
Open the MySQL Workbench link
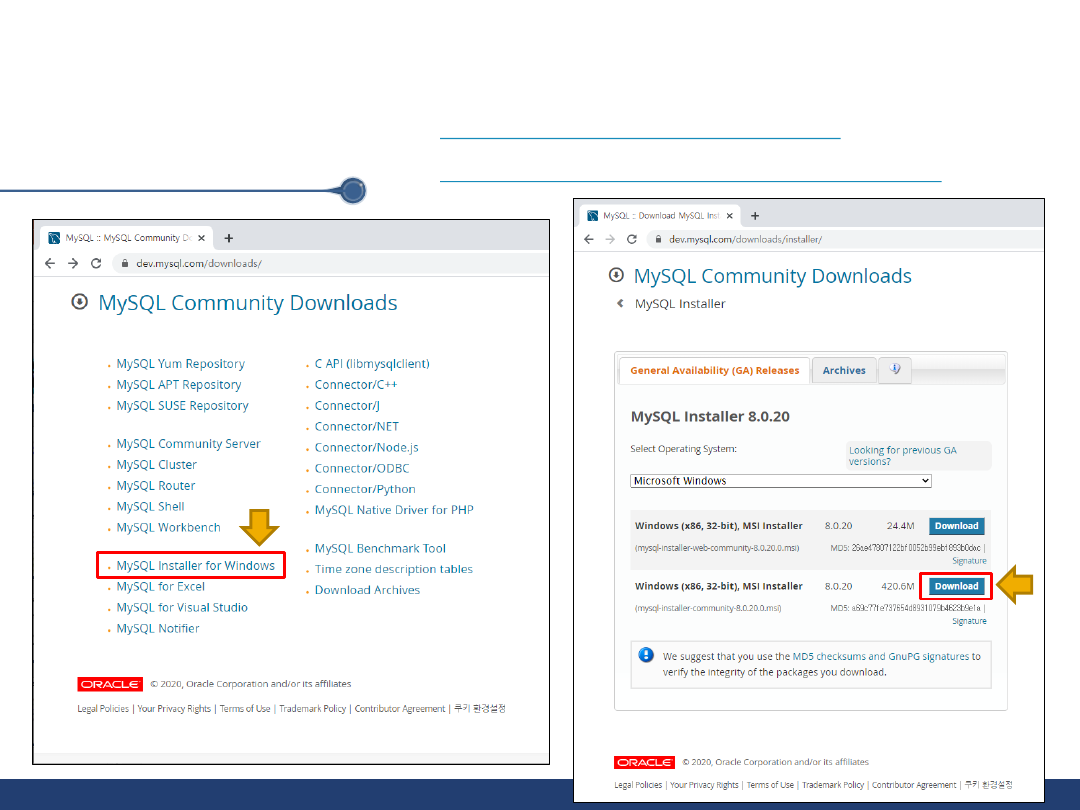[168, 527]
